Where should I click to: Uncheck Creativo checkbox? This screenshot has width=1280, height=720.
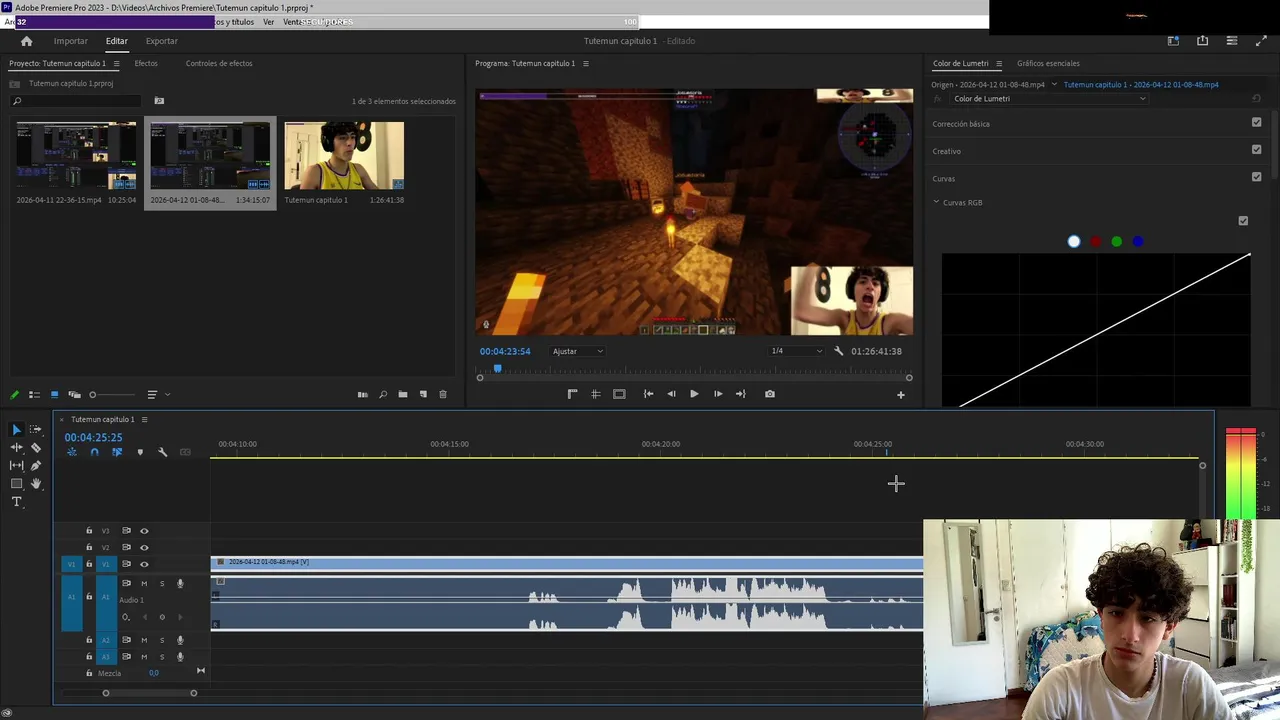(x=1256, y=149)
